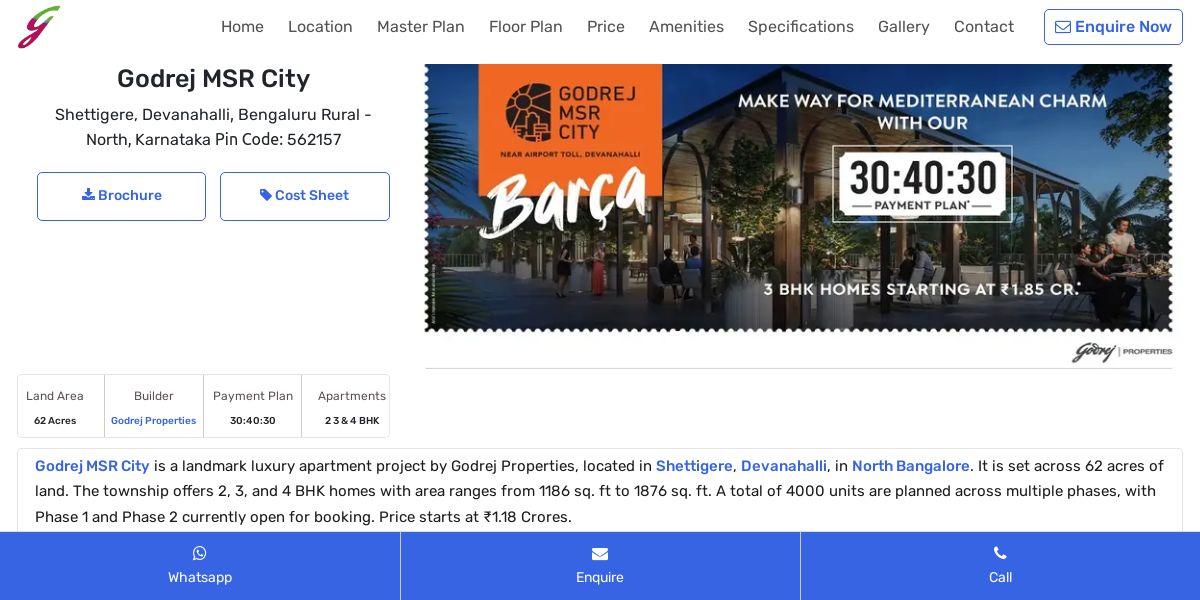Click the Godrej MSR City heading
Image resolution: width=1200 pixels, height=600 pixels.
click(x=213, y=78)
